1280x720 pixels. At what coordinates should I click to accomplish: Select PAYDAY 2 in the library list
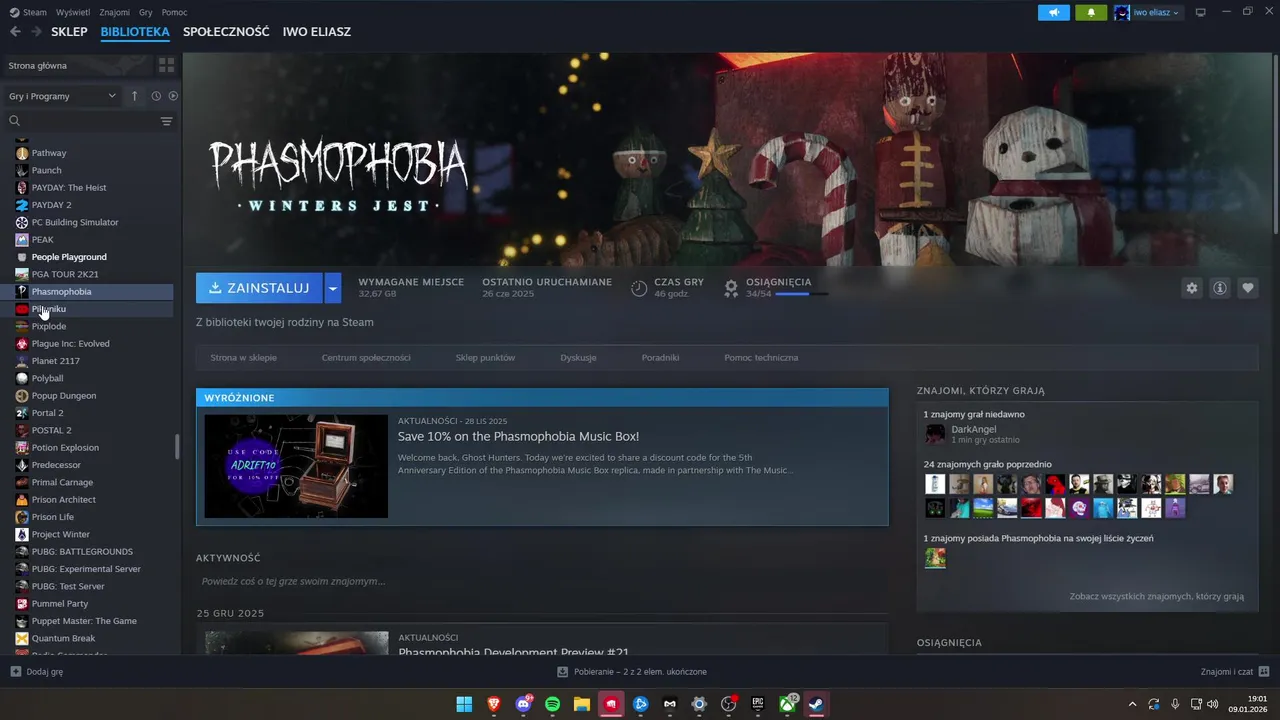[51, 205]
